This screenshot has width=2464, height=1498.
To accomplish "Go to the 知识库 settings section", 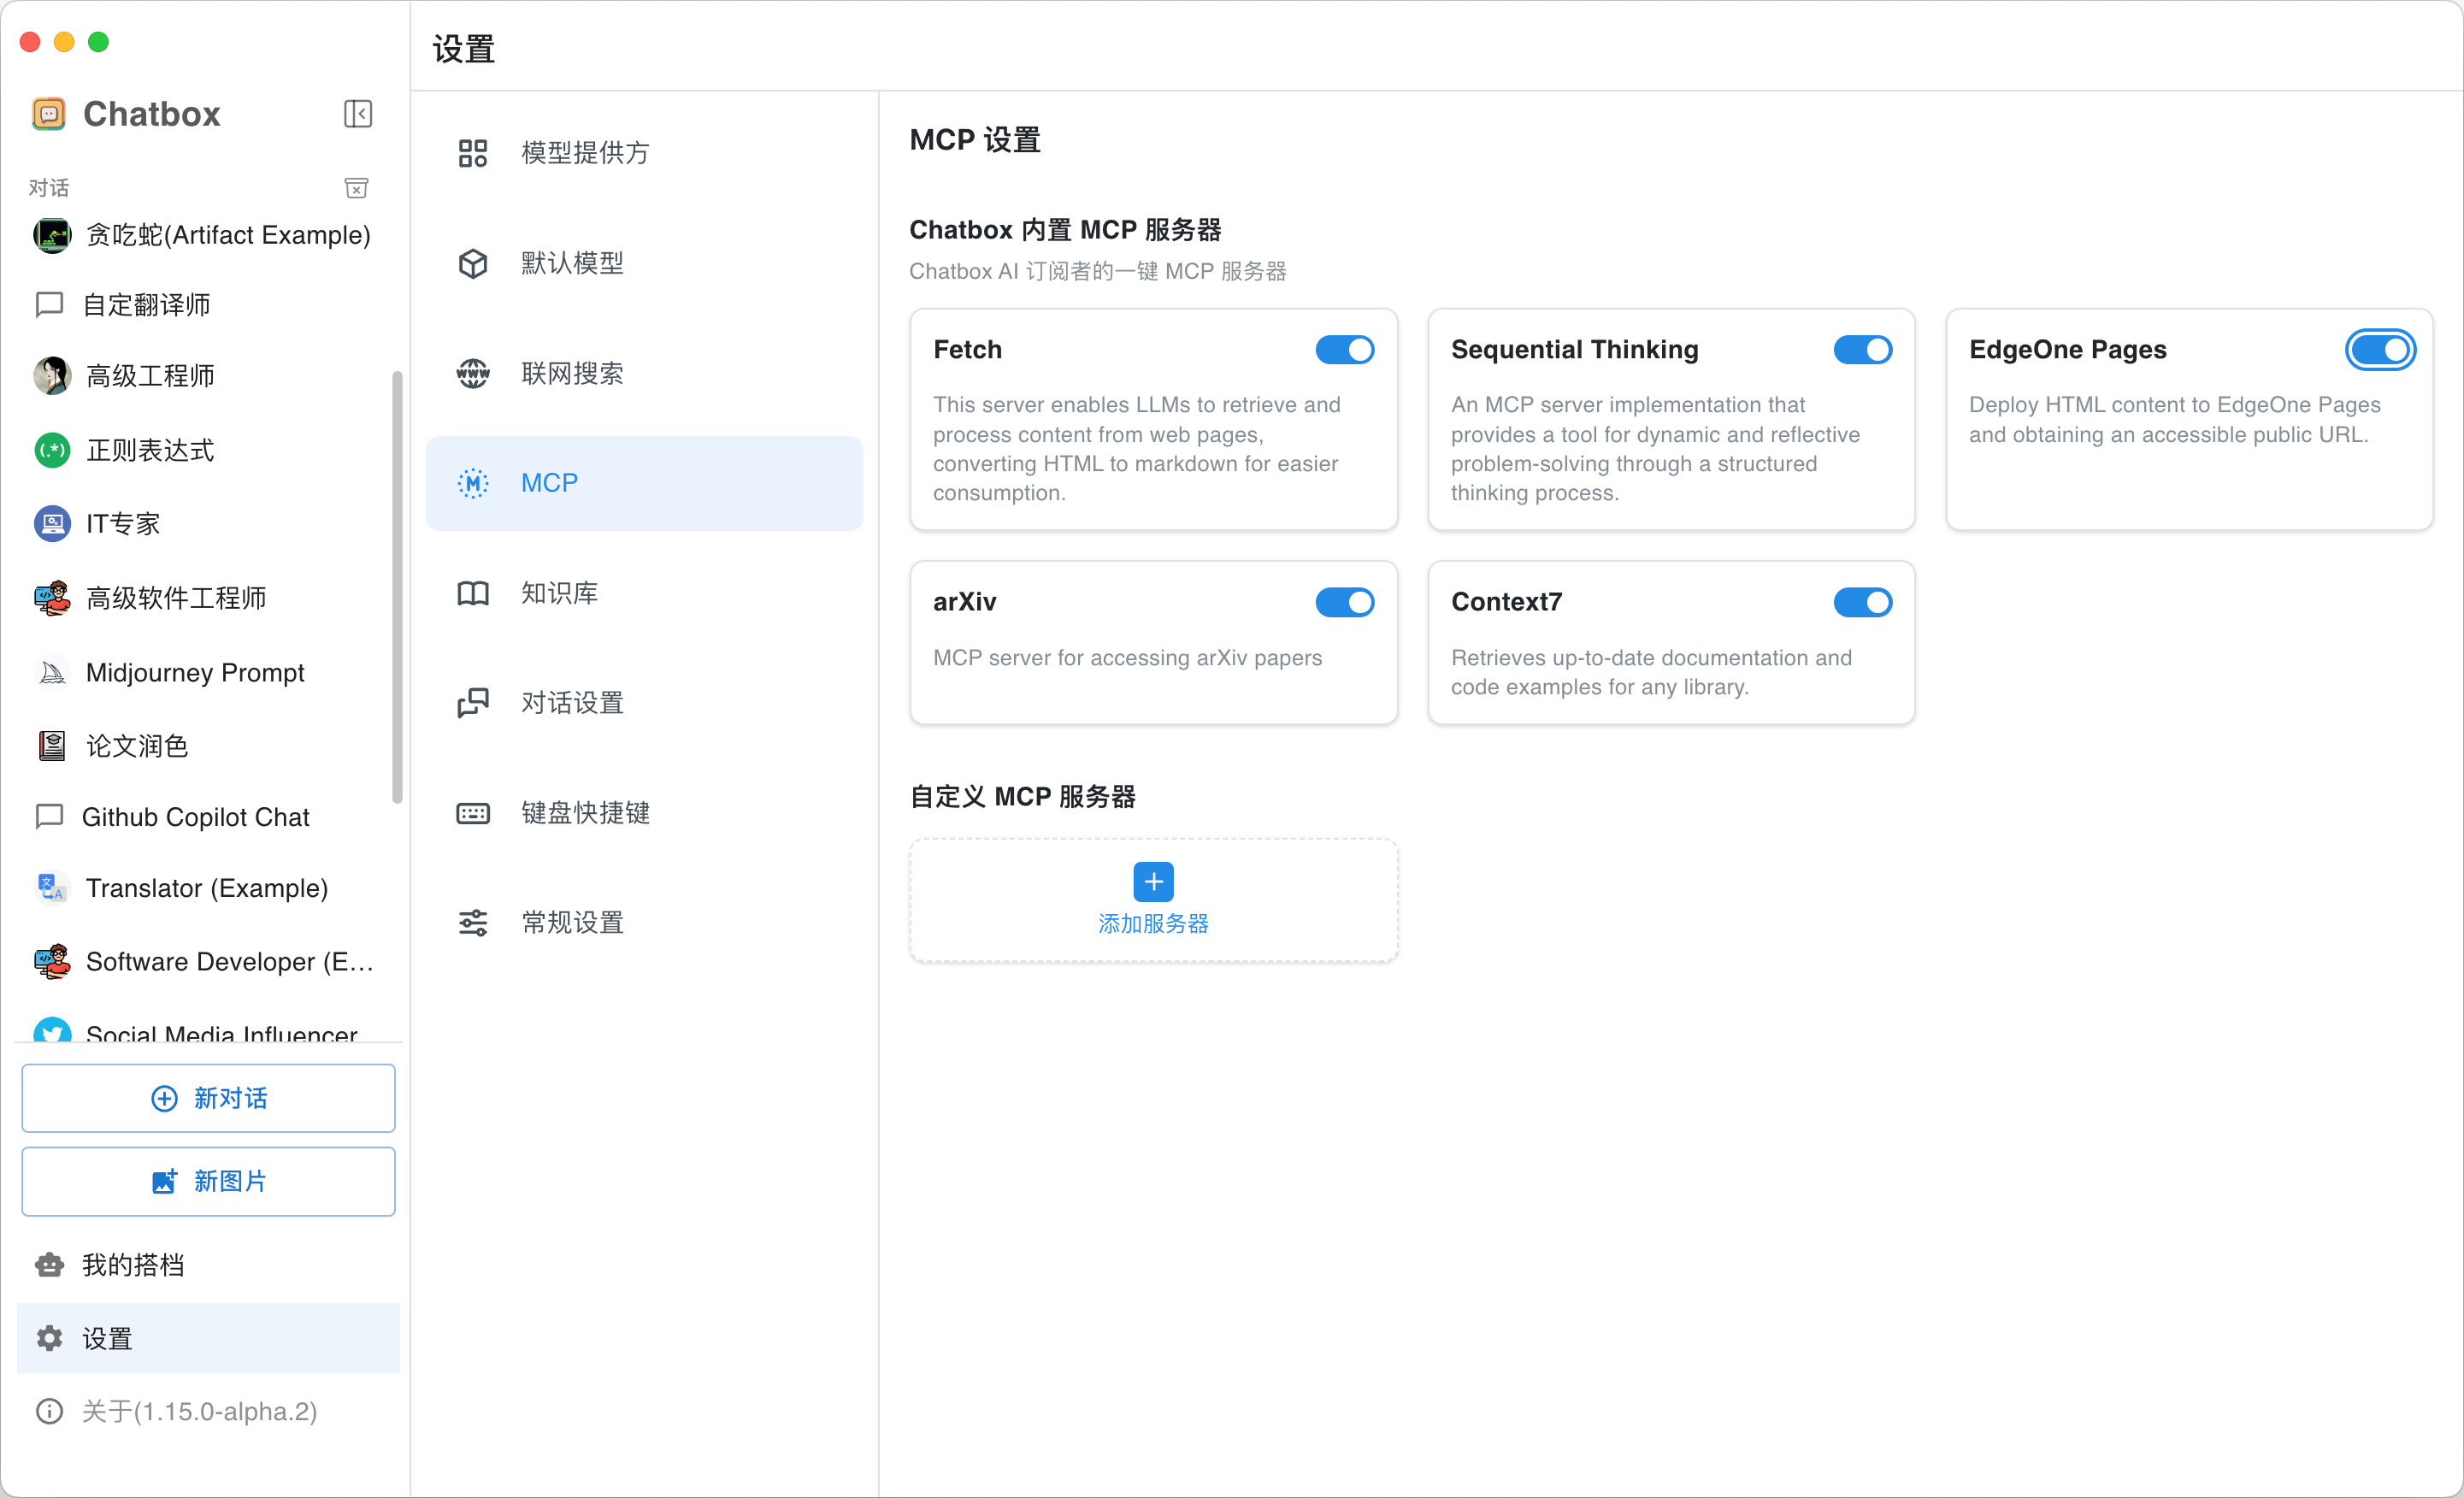I will (644, 593).
